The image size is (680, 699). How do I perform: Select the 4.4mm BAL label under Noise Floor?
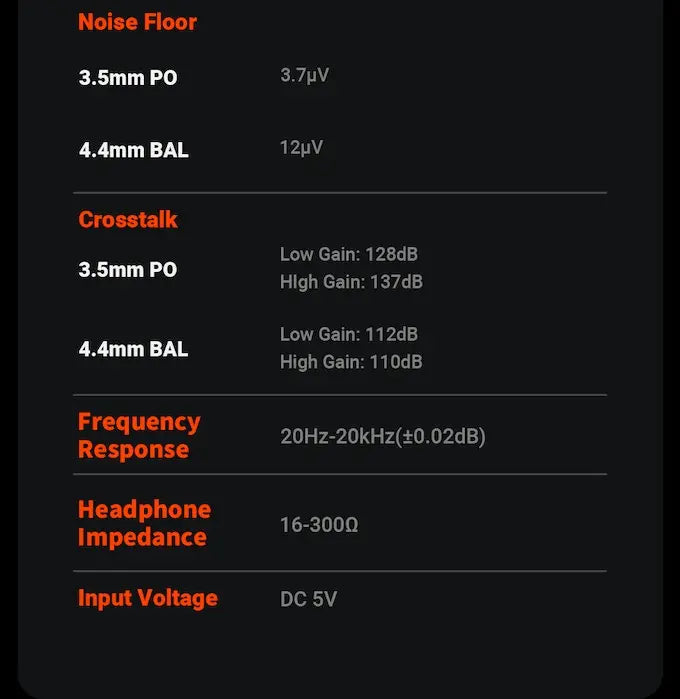(133, 150)
